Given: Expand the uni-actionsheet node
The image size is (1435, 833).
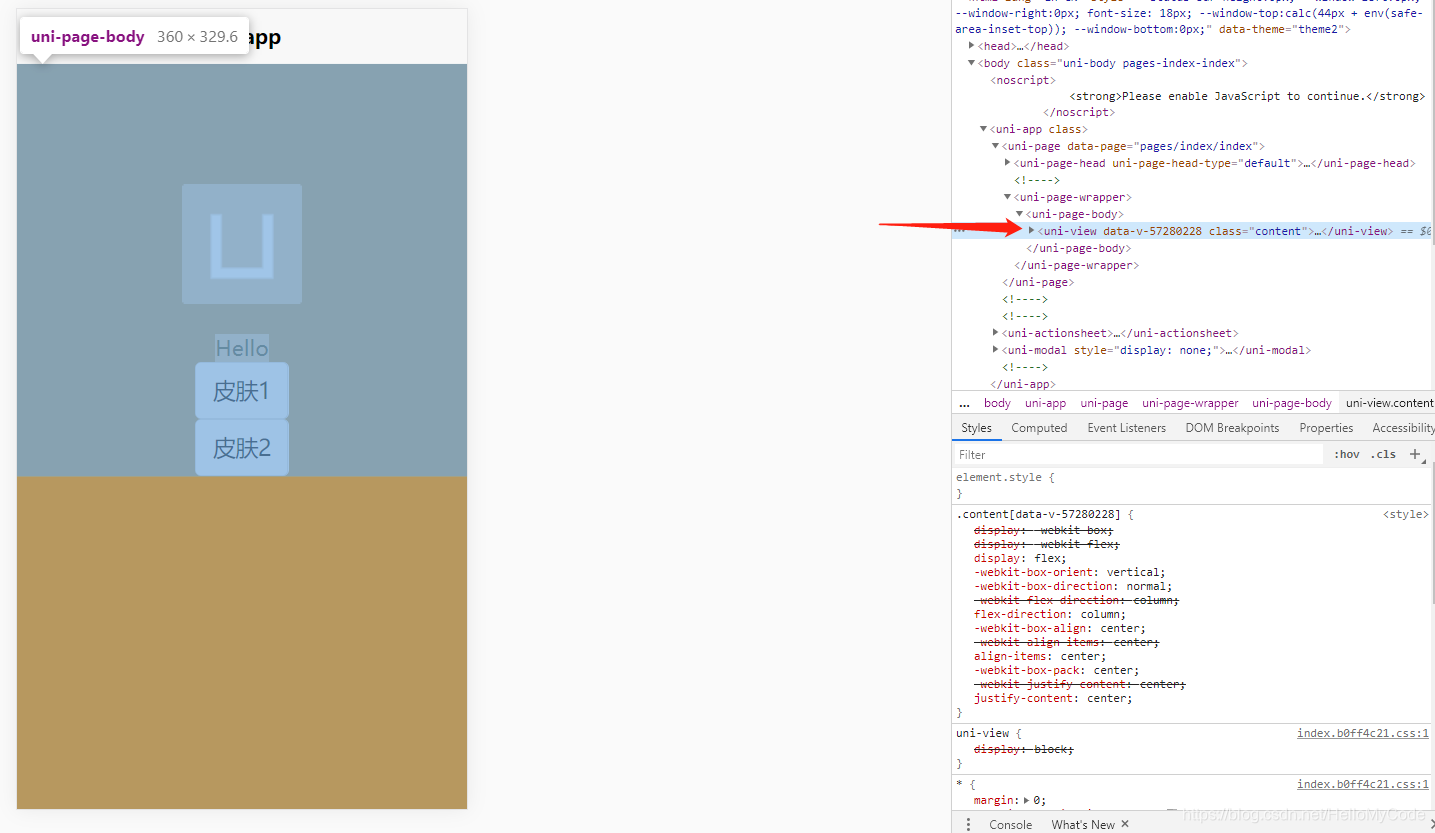Looking at the screenshot, I should (x=995, y=332).
